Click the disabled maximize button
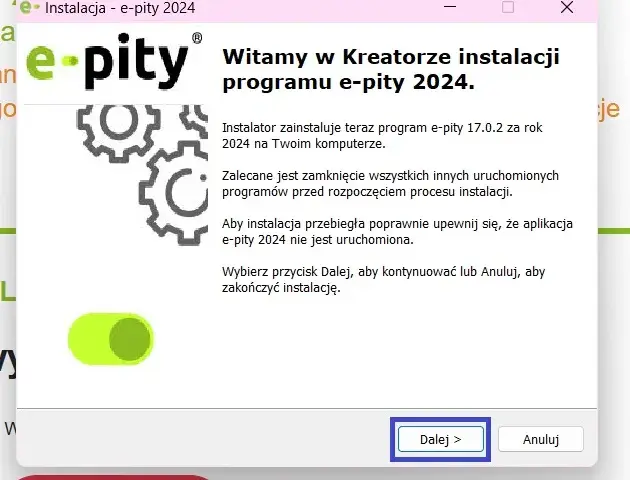This screenshot has height=480, width=630. (x=508, y=7)
